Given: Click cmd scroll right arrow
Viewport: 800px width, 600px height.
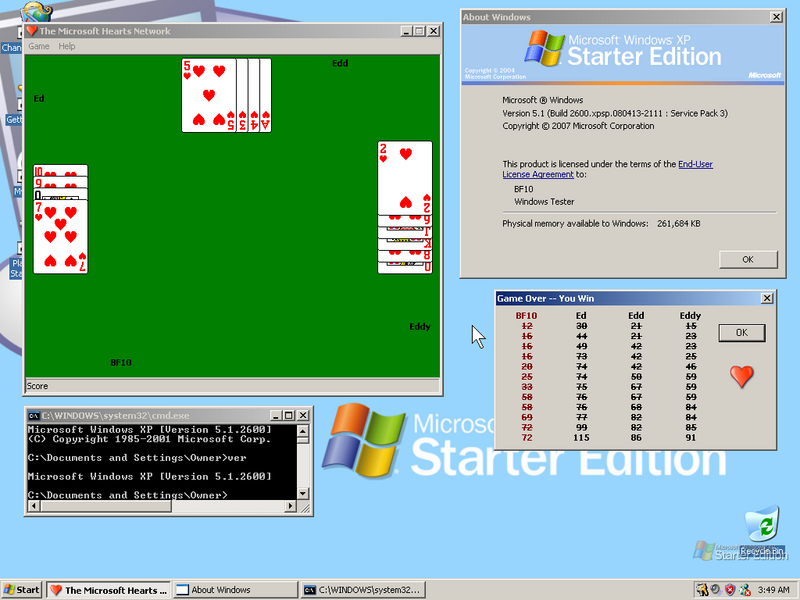Looking at the screenshot, I should [x=290, y=506].
